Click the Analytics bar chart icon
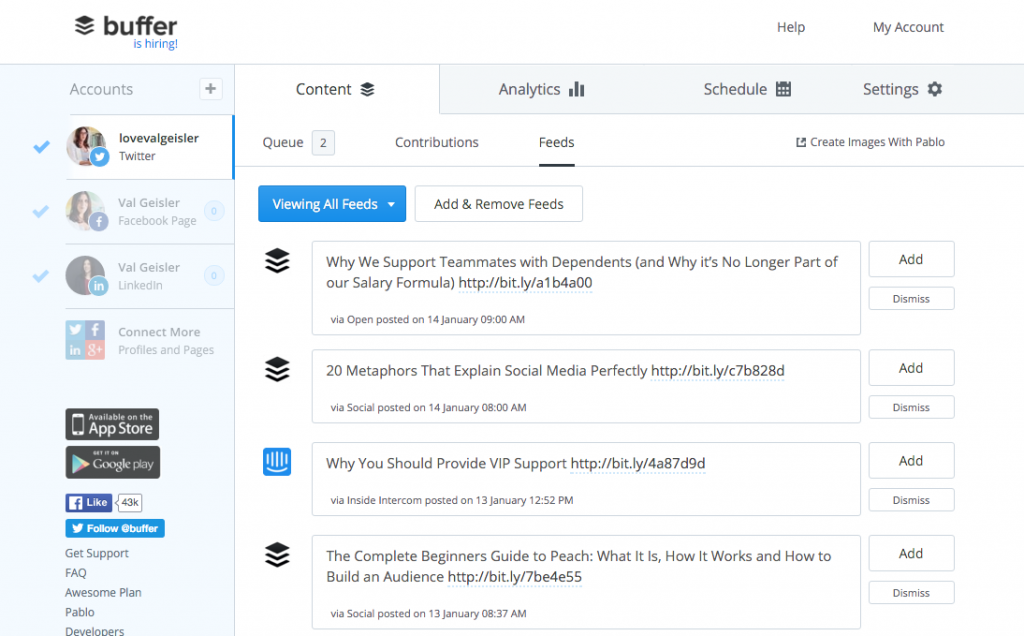This screenshot has width=1024, height=636. tap(577, 89)
